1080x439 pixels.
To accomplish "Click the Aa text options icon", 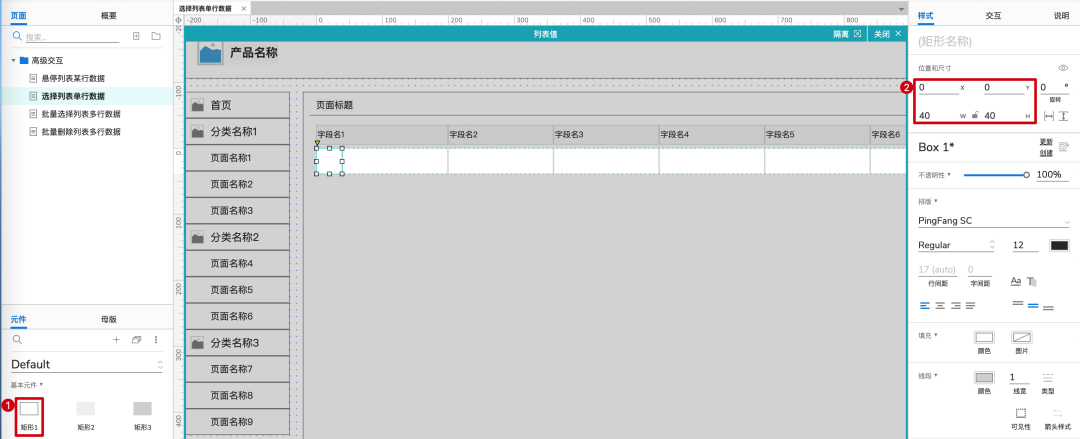I will [1015, 281].
